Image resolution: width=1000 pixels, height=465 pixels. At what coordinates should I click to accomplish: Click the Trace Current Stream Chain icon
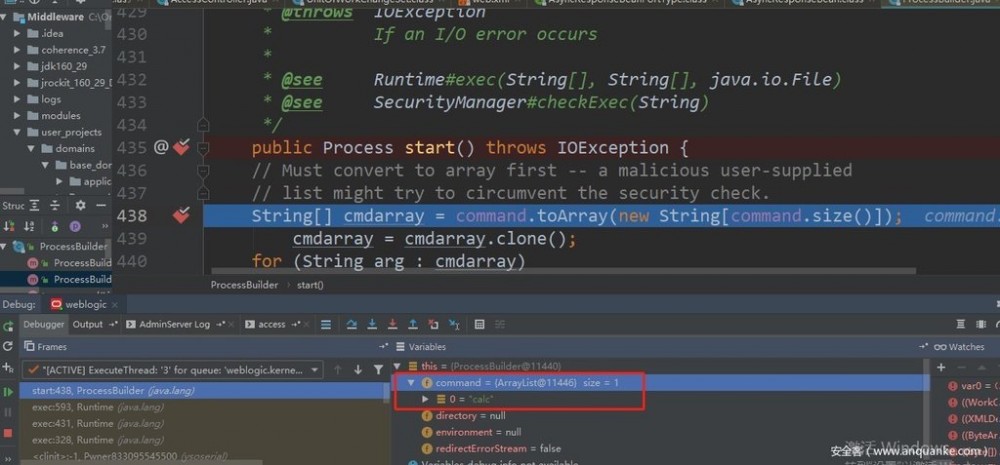(500, 325)
